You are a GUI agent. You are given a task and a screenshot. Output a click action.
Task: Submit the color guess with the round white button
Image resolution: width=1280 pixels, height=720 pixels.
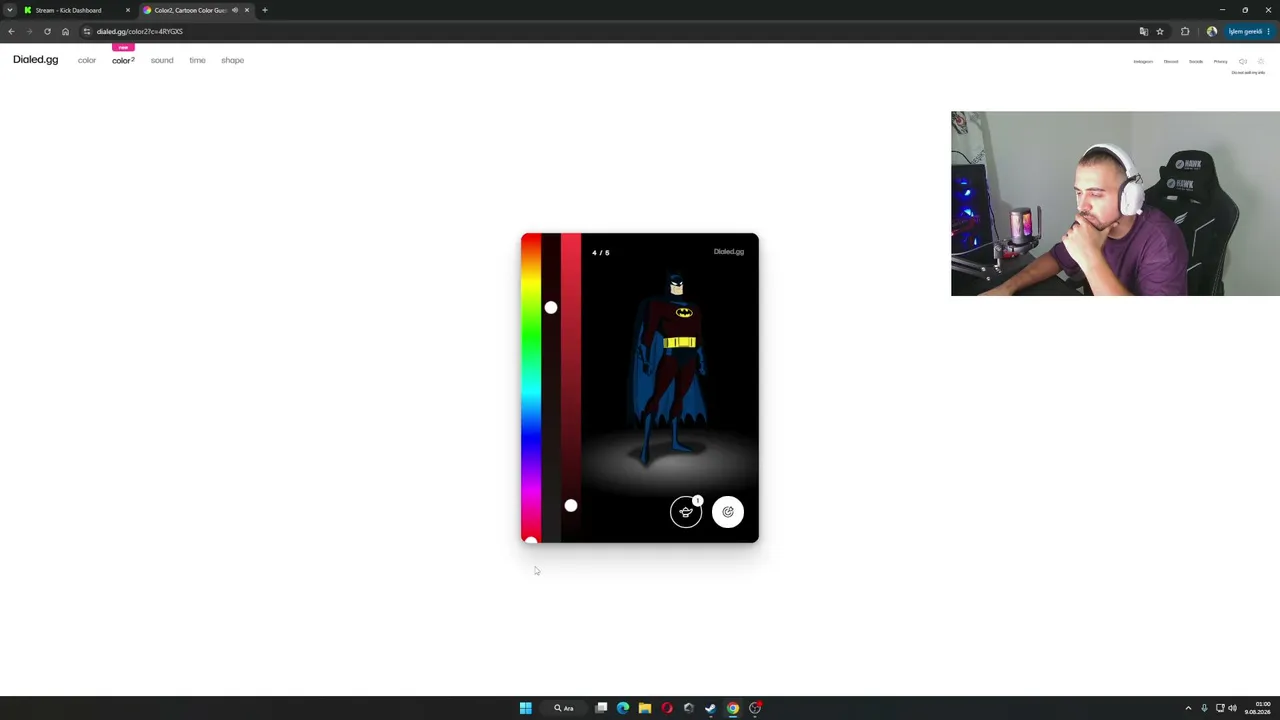tap(728, 512)
